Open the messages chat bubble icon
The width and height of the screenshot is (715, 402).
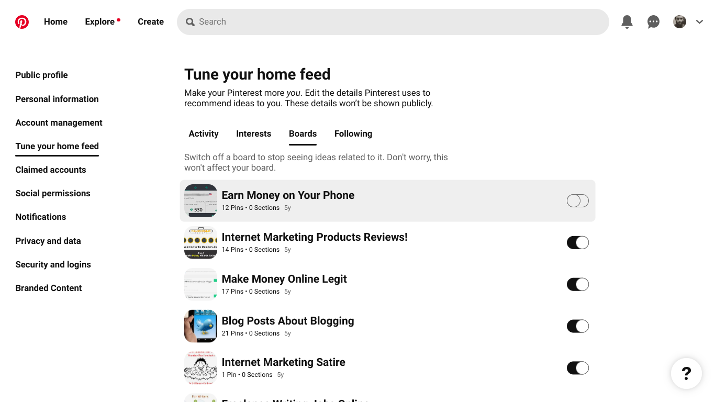pos(653,22)
